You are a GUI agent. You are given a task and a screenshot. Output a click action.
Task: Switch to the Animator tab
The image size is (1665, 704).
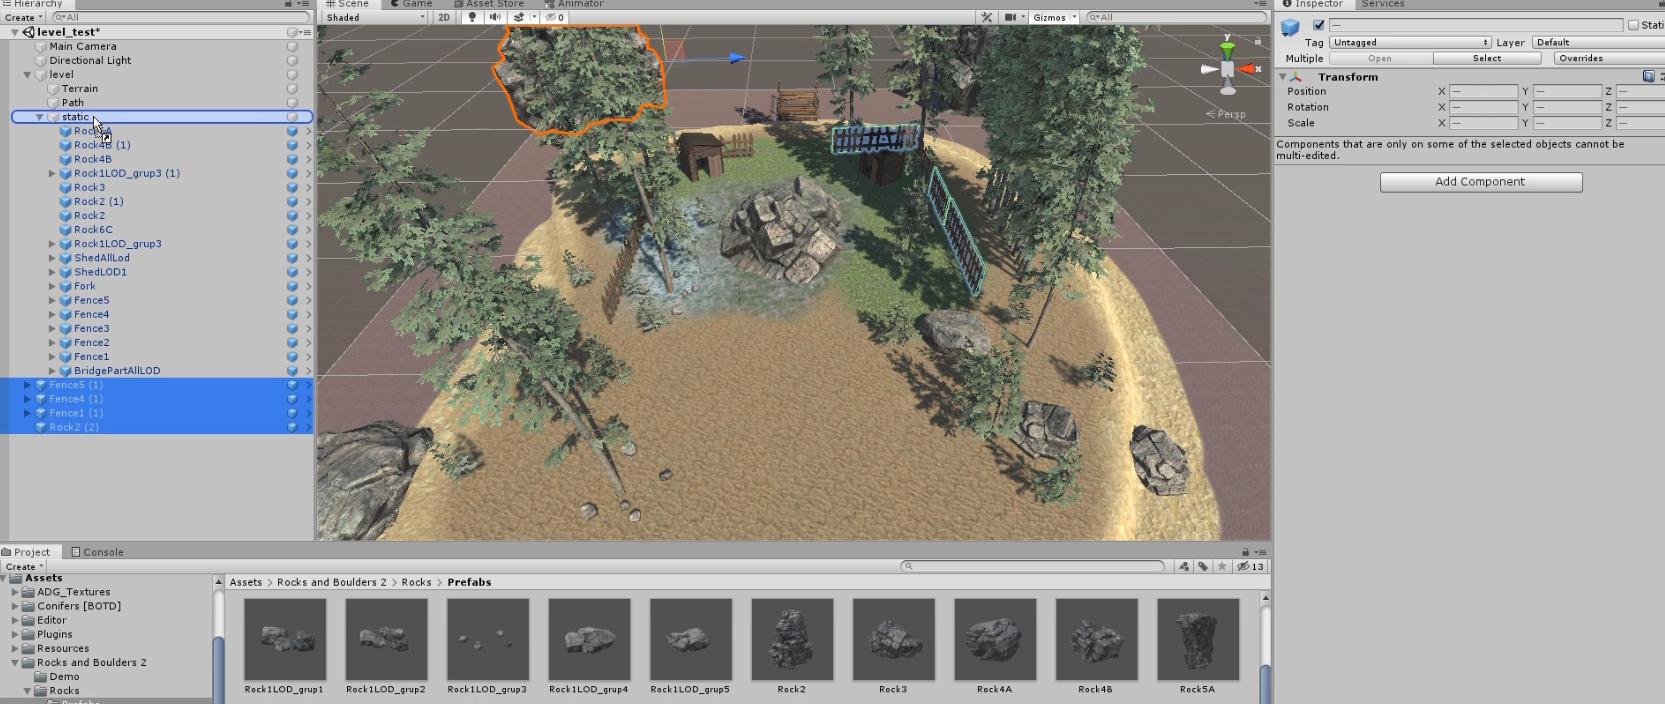tap(573, 4)
